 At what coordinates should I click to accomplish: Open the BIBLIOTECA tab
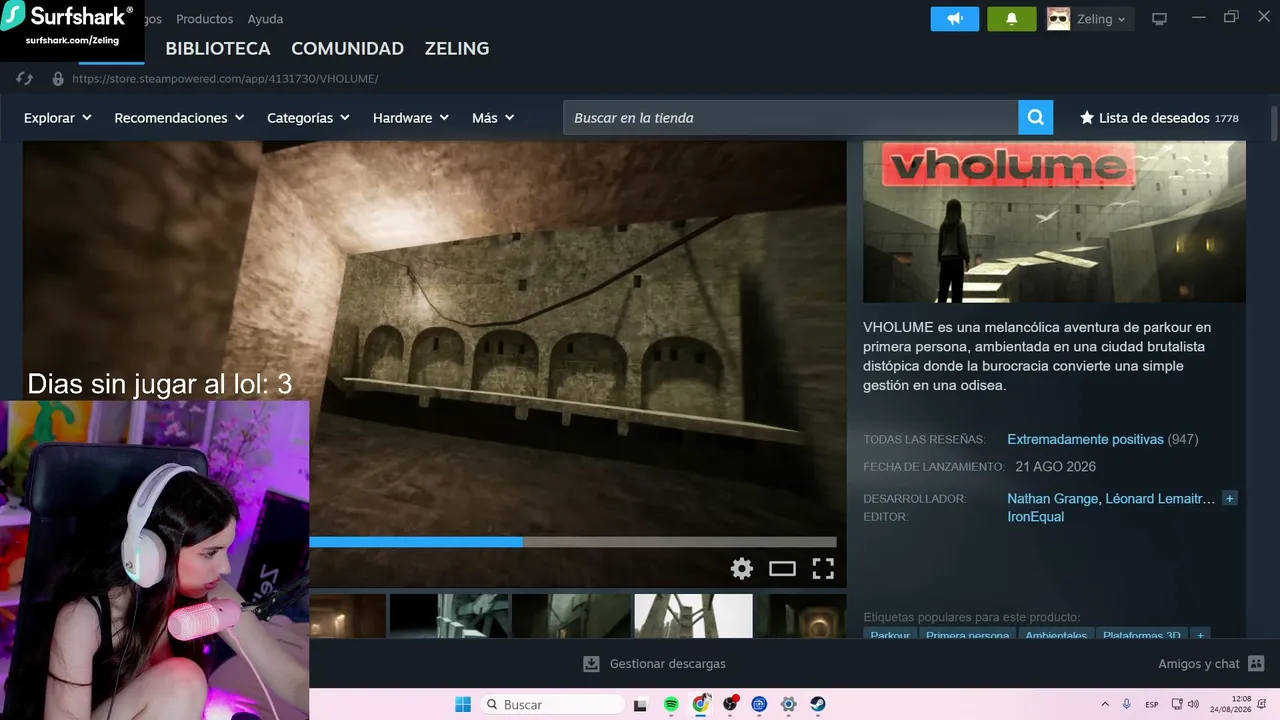pyautogui.click(x=218, y=48)
